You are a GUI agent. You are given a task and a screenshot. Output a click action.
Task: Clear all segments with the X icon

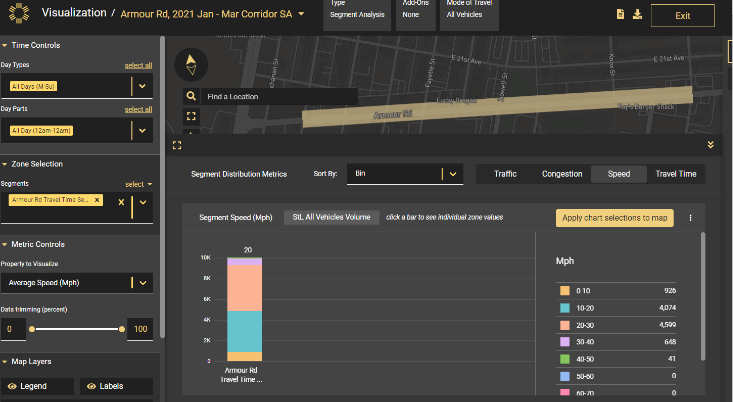click(121, 202)
